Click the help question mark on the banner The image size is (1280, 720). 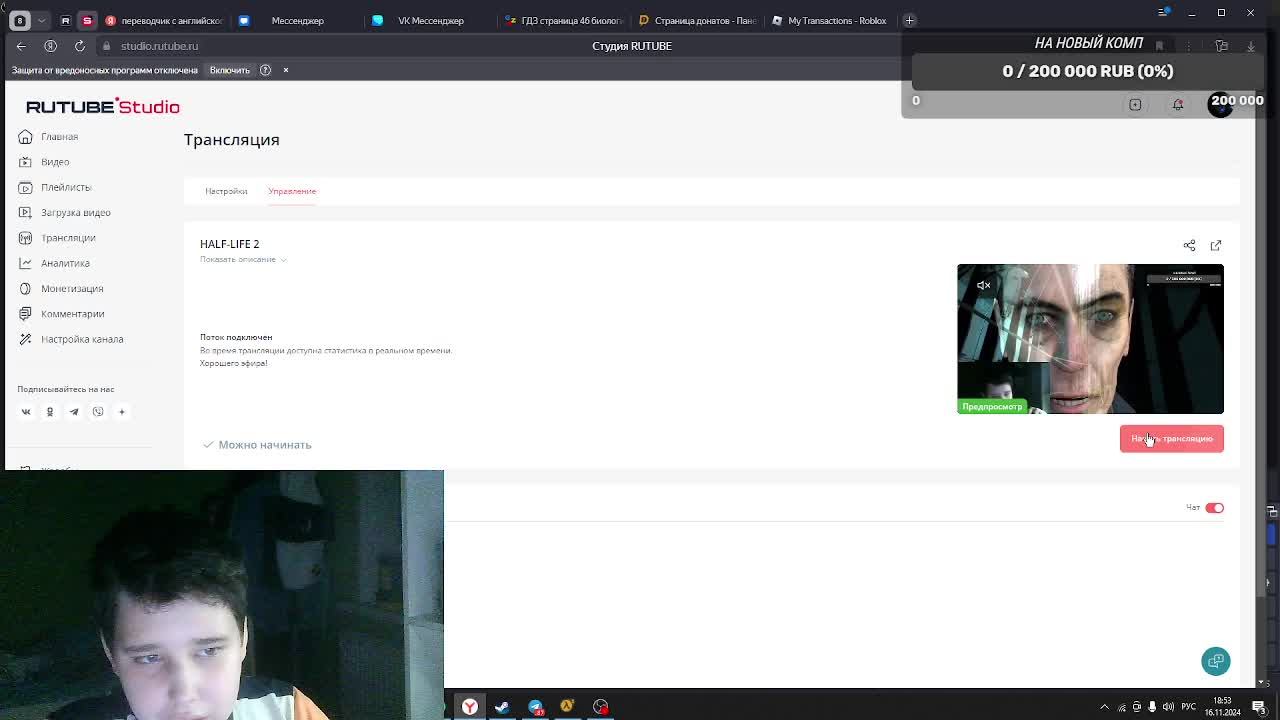(x=265, y=70)
